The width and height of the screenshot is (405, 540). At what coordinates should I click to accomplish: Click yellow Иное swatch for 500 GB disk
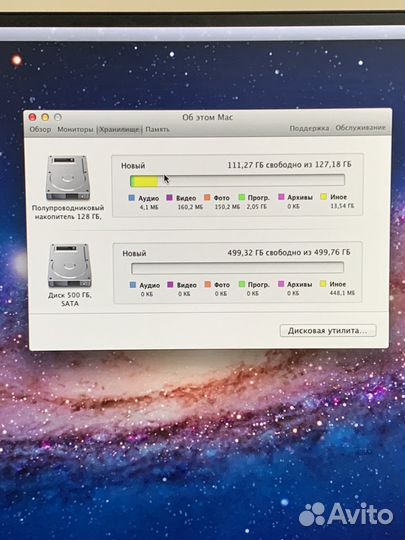(x=323, y=284)
